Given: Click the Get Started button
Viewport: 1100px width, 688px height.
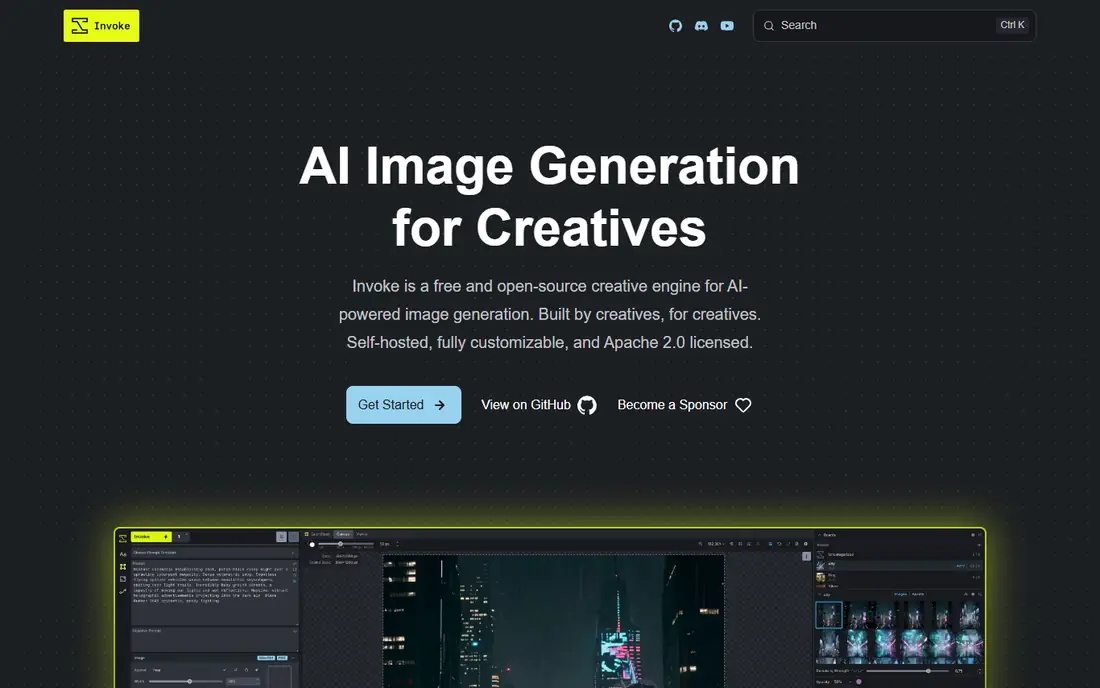Looking at the screenshot, I should pos(403,405).
